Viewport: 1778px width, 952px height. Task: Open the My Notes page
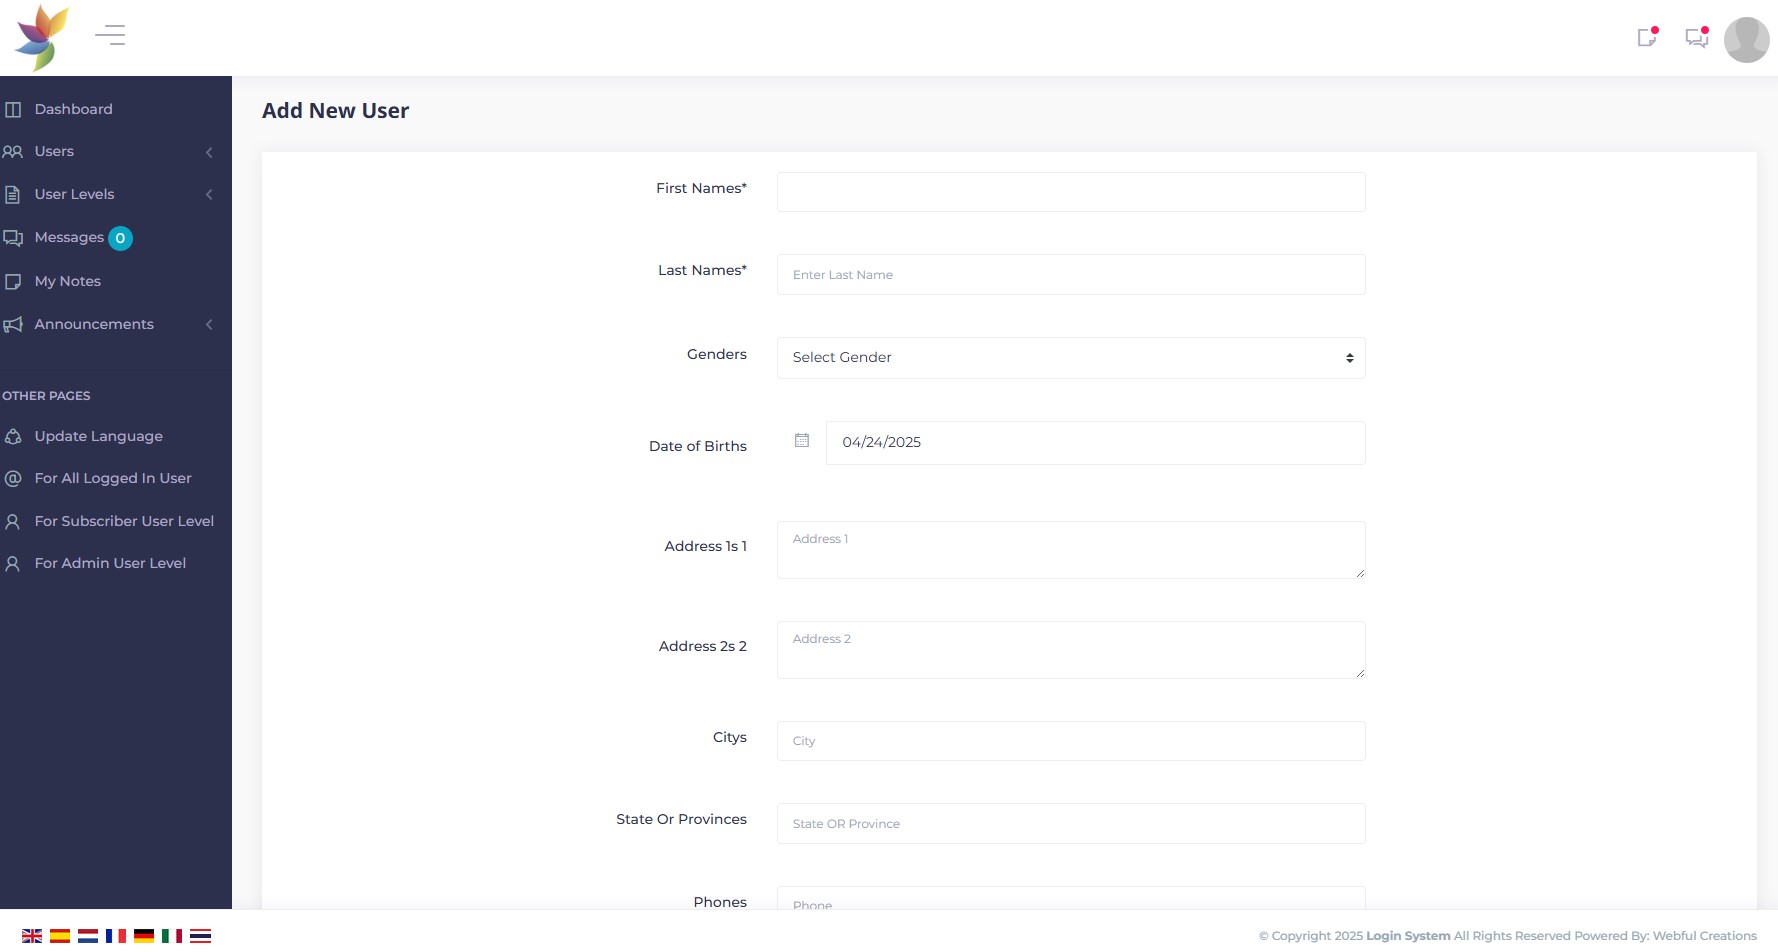67,281
